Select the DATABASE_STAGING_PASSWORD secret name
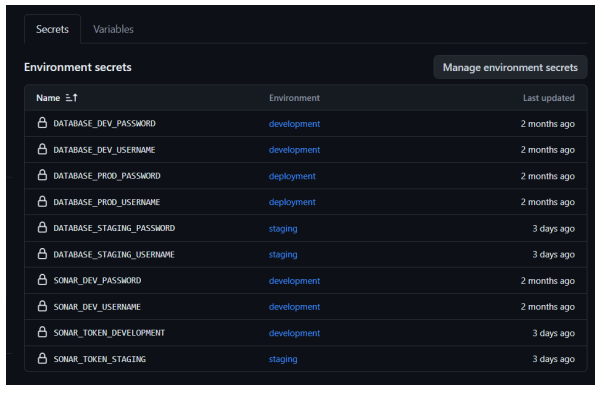This screenshot has height=396, width=605. 114,228
